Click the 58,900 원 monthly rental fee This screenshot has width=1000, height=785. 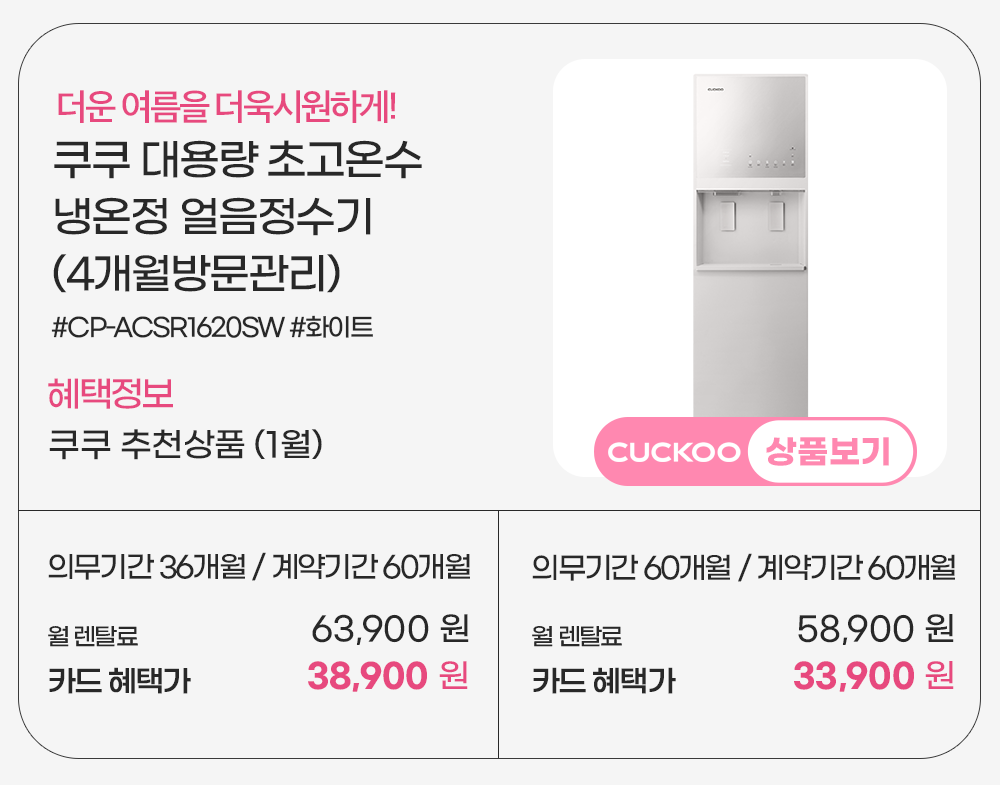point(875,630)
